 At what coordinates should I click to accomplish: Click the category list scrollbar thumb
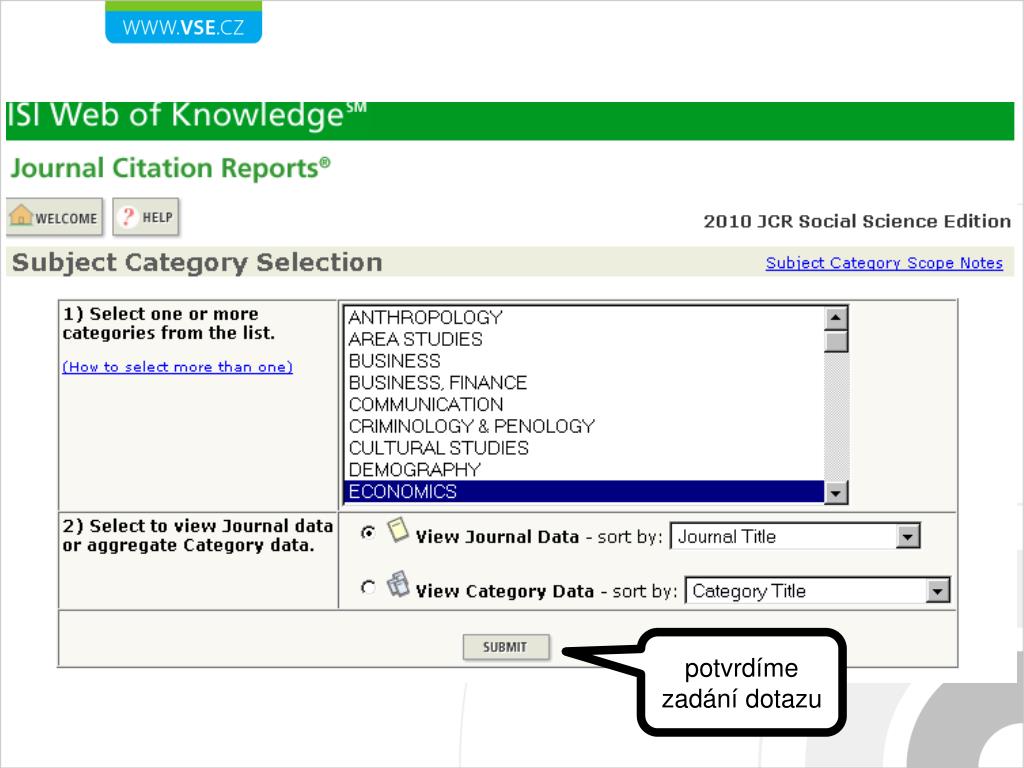tap(836, 341)
